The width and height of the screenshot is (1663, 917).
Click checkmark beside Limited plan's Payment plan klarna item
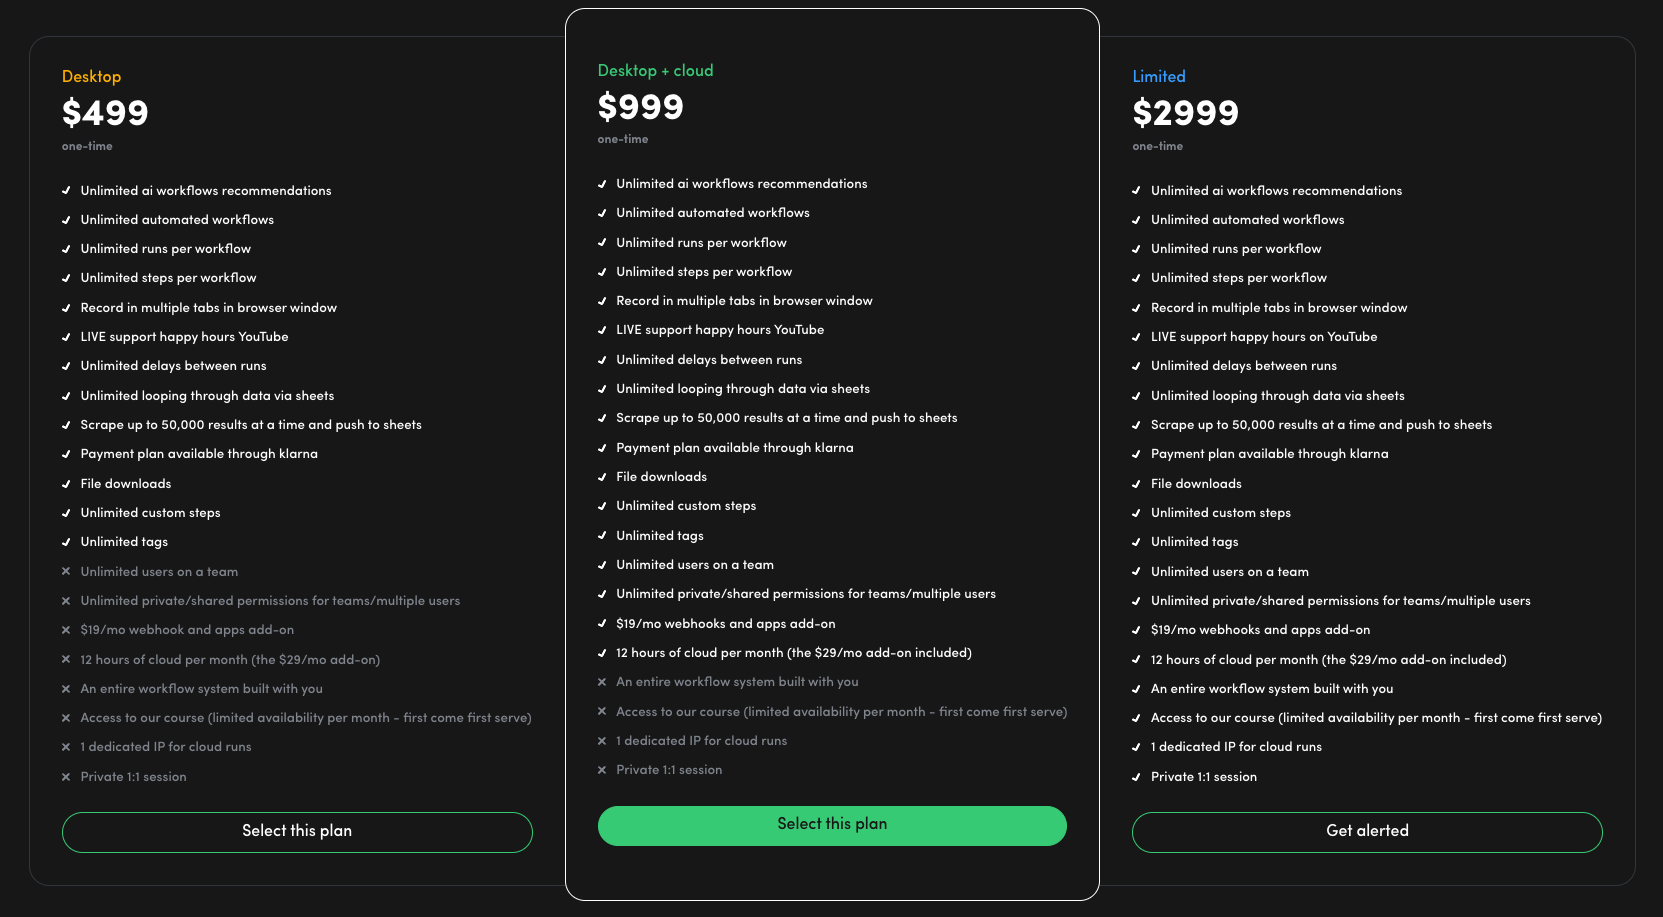tap(1136, 454)
